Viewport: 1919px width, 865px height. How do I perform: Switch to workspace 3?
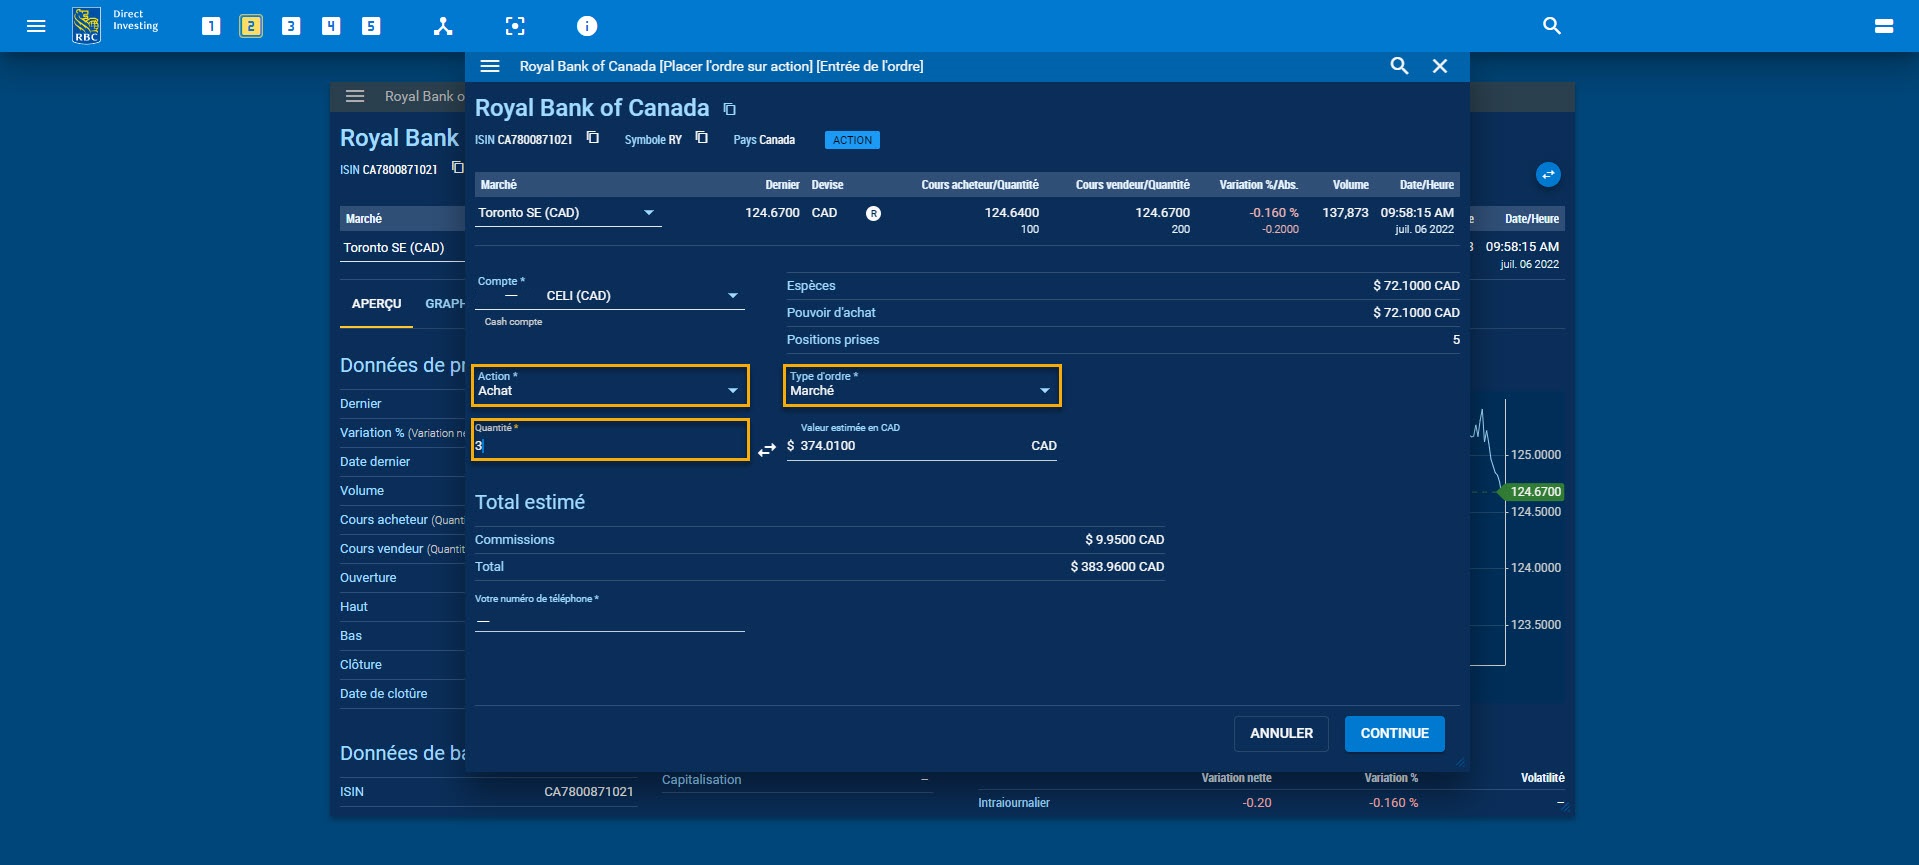click(291, 26)
